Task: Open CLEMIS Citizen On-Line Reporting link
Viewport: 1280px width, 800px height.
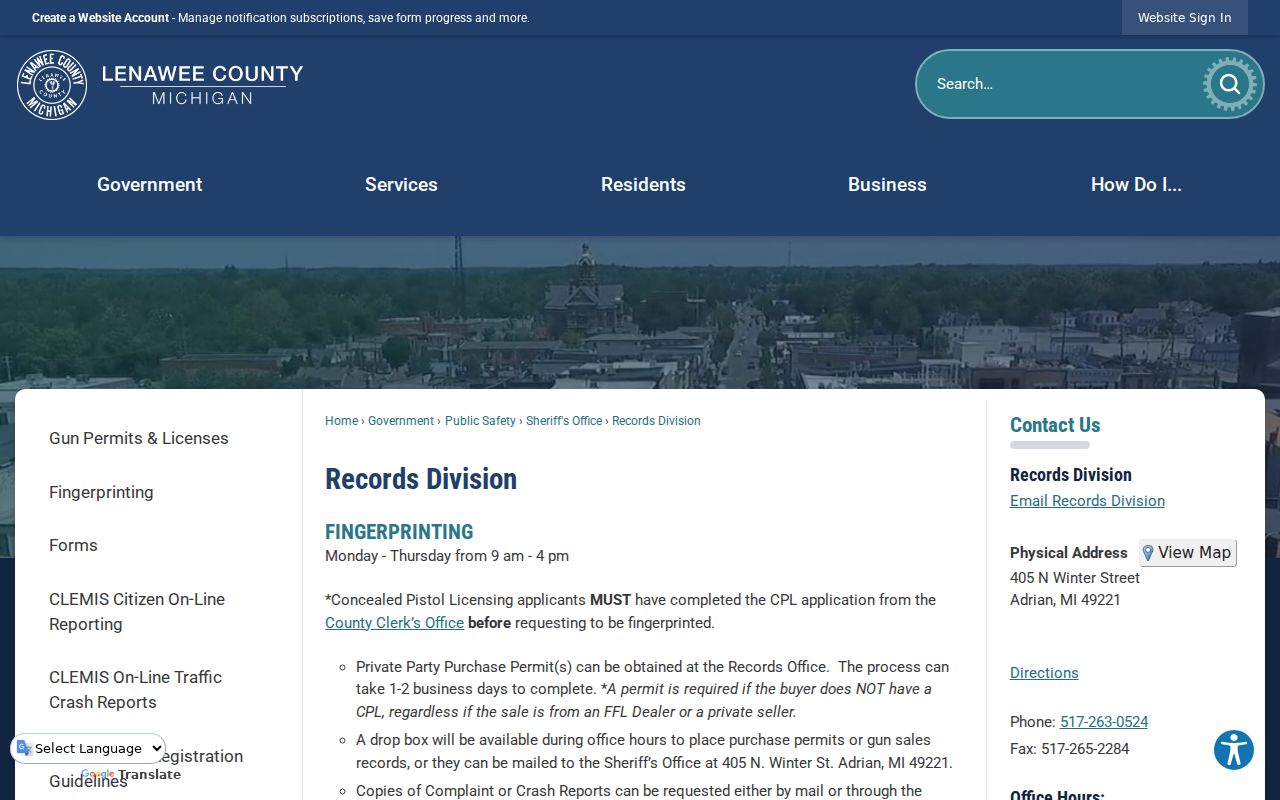Action: [x=137, y=611]
